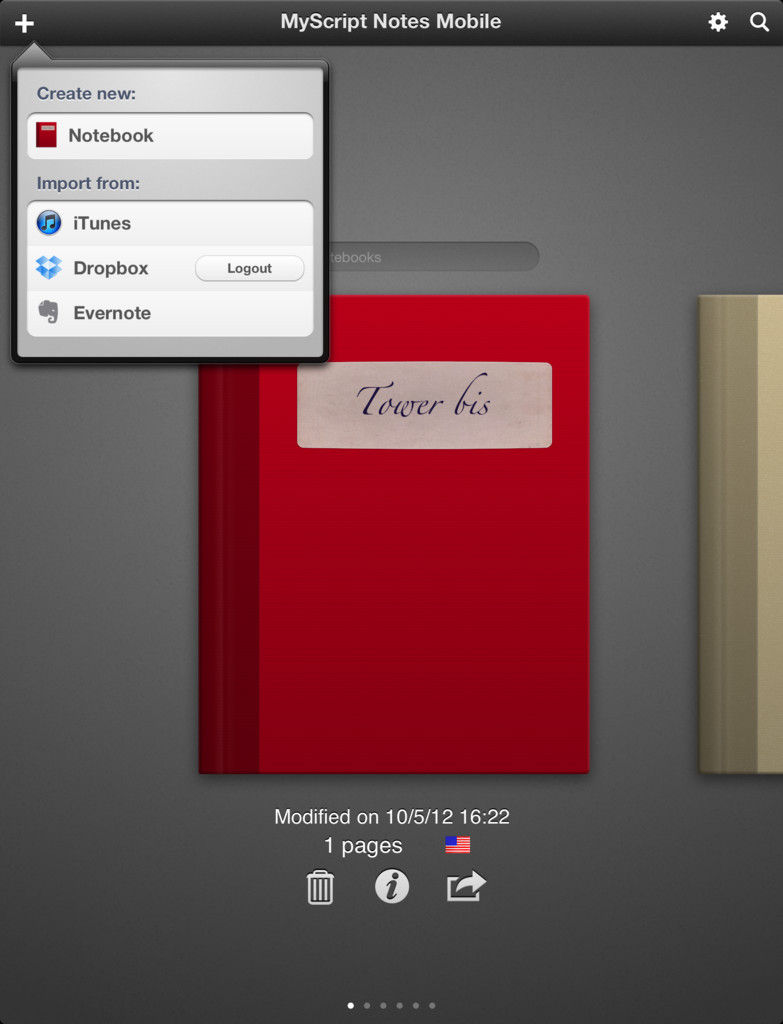The height and width of the screenshot is (1024, 783).
Task: Open settings gear icon
Action: [718, 22]
